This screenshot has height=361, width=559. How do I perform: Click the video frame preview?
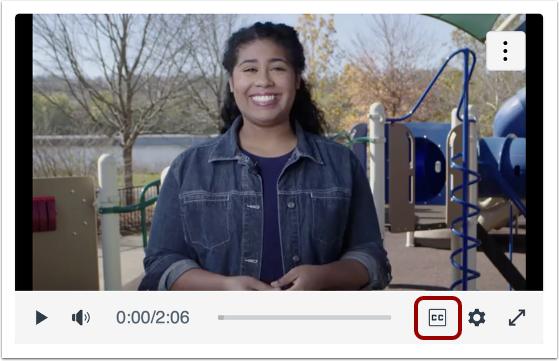[279, 152]
